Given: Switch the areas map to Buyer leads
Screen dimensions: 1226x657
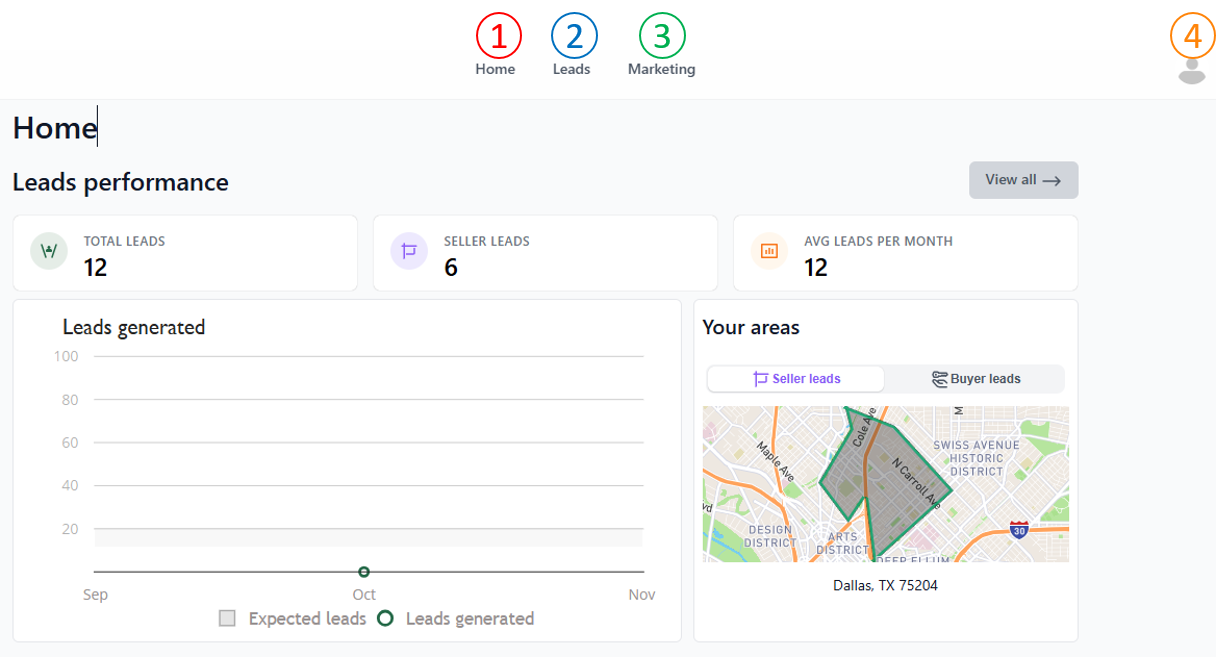Looking at the screenshot, I should pyautogui.click(x=976, y=379).
